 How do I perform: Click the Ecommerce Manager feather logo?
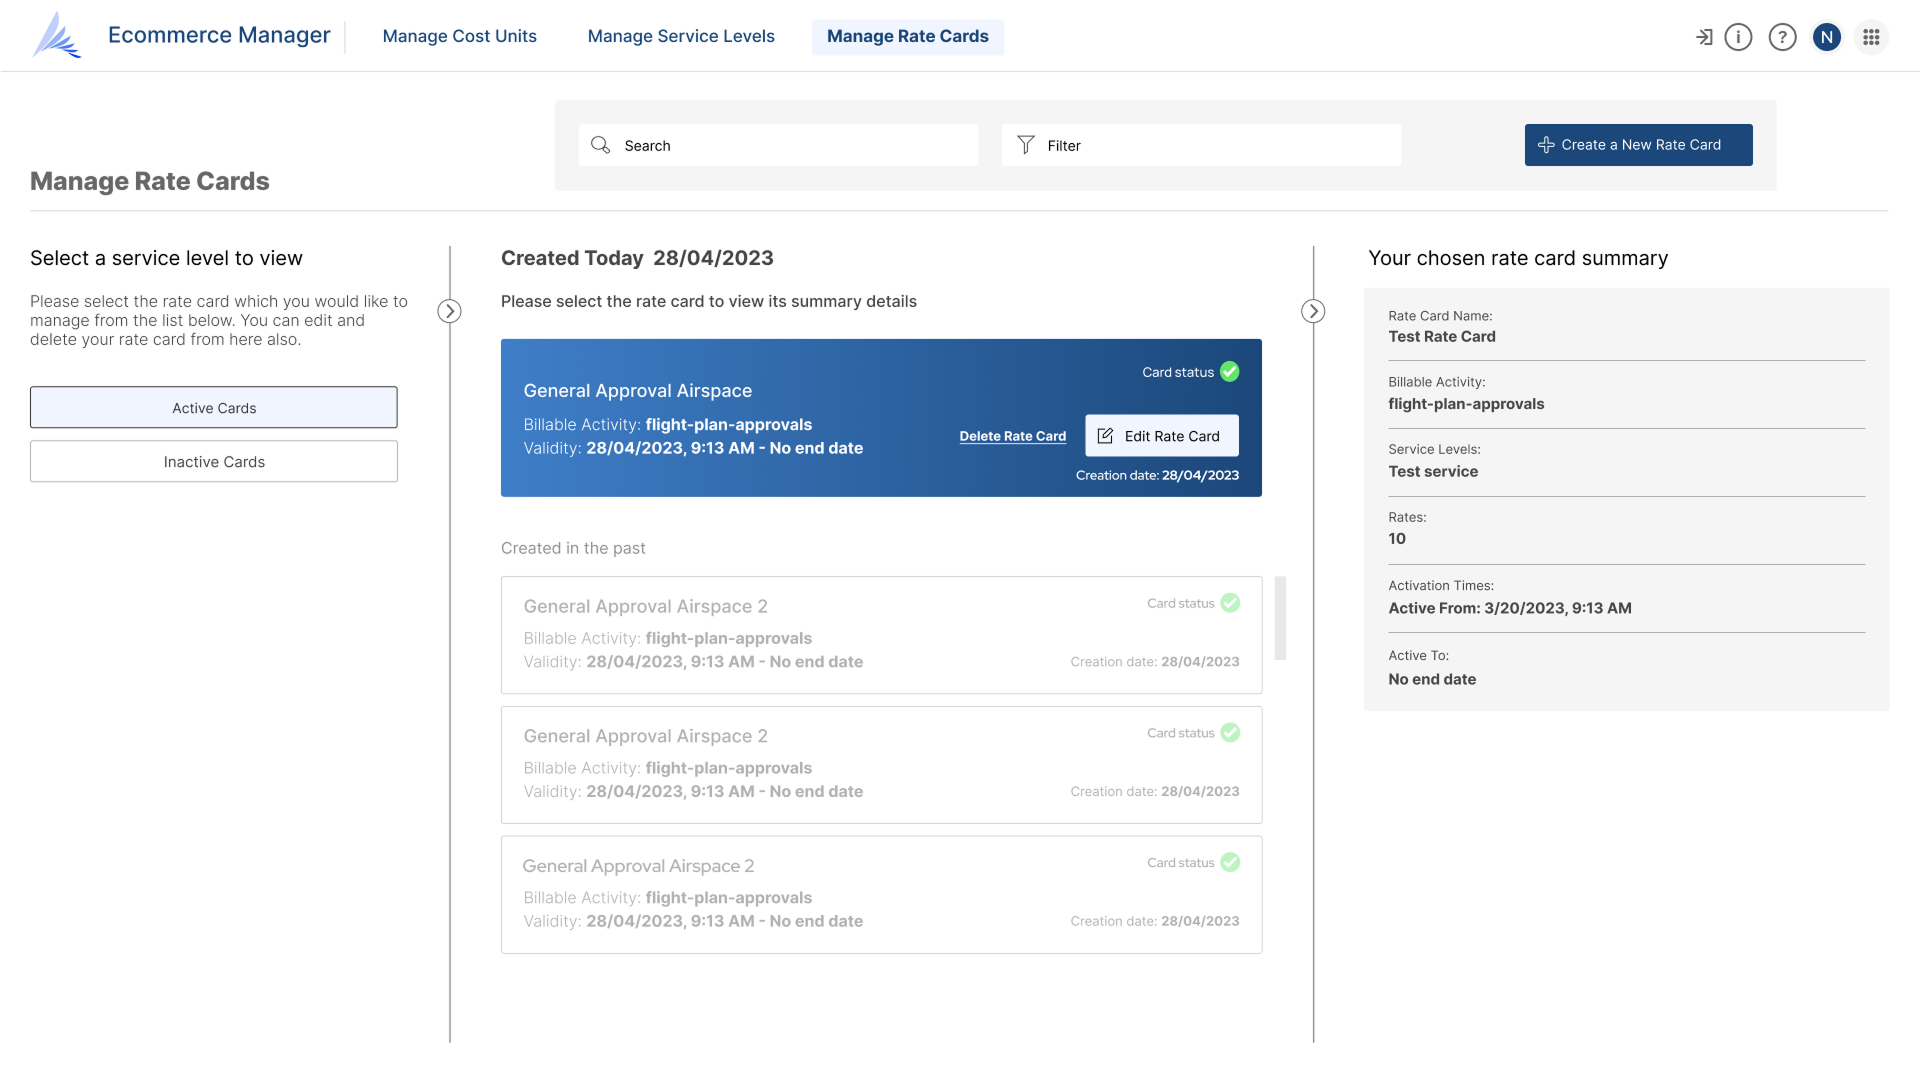point(57,35)
